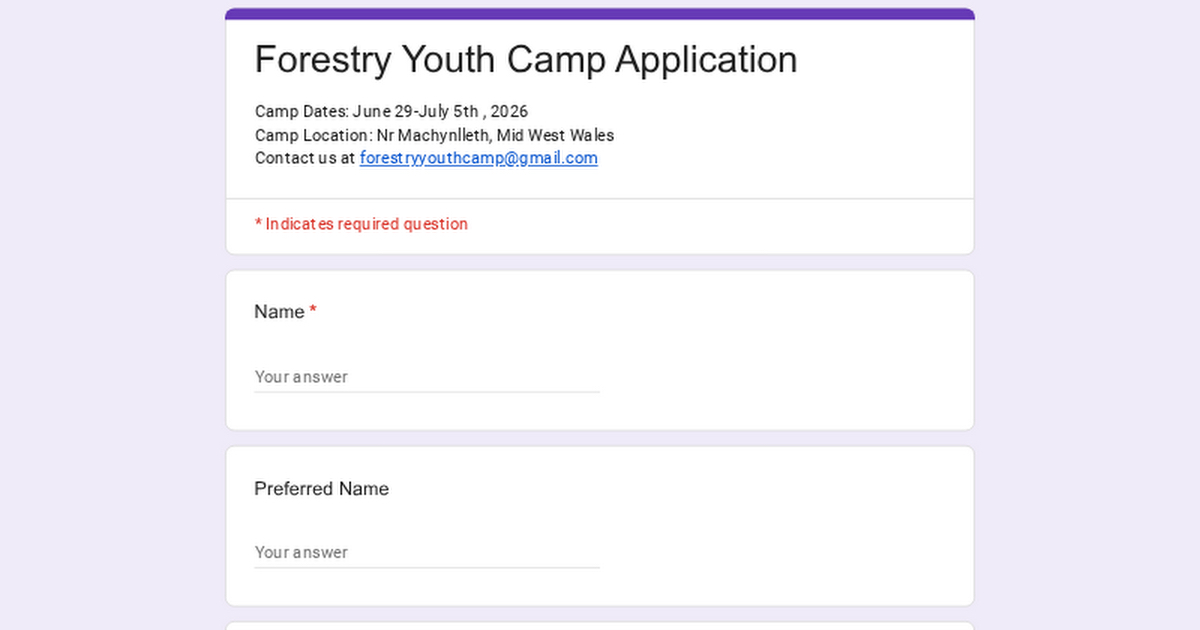
Task: Click the "June 29-July 5th, 2026" date text
Action: click(440, 111)
